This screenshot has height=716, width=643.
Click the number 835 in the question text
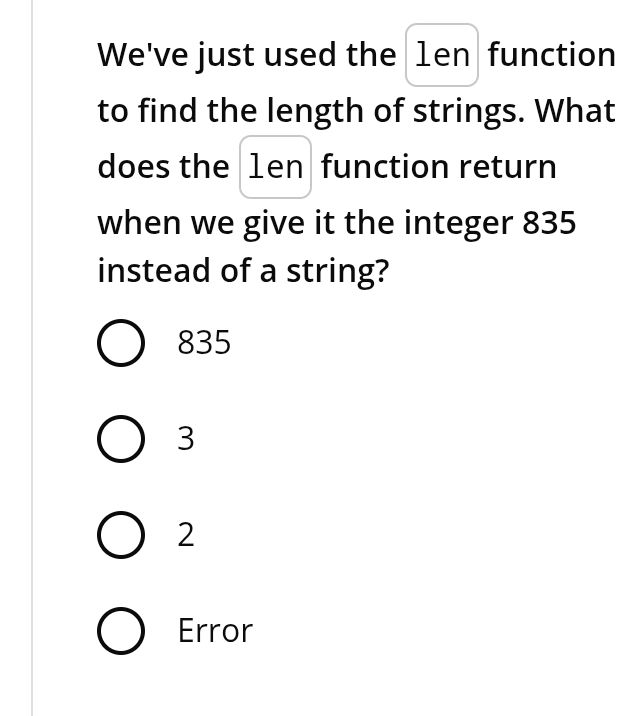click(549, 223)
